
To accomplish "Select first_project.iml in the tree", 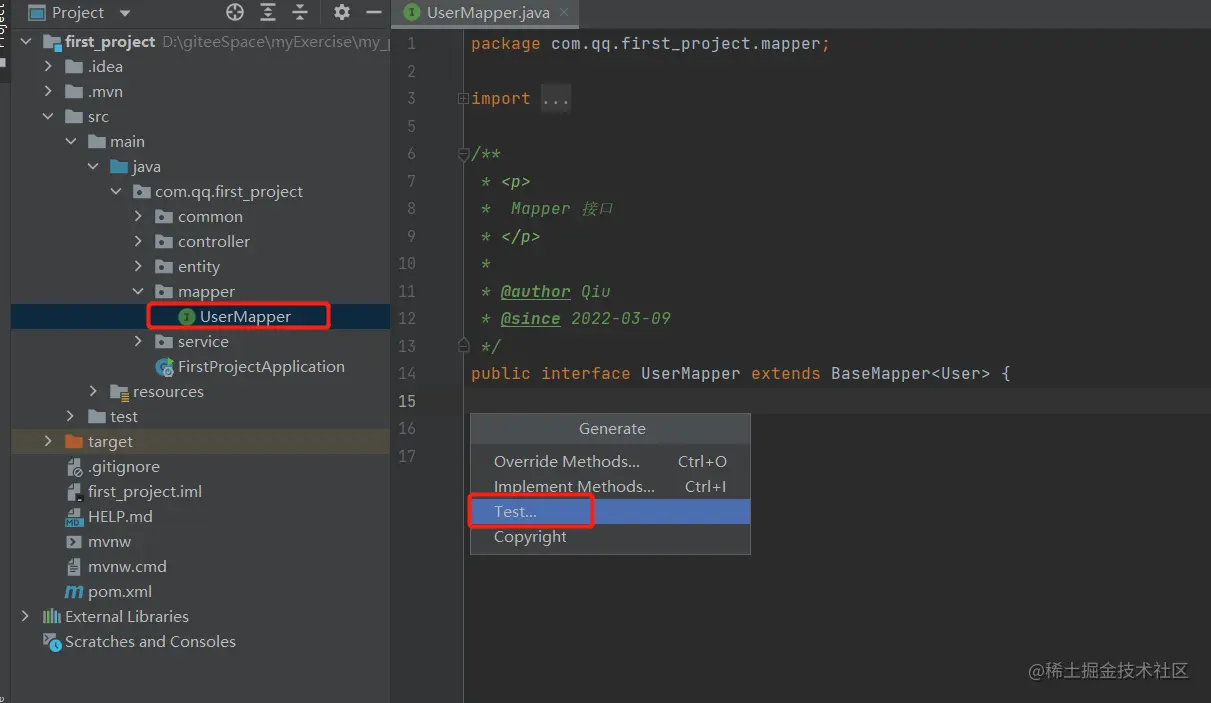I will [145, 492].
